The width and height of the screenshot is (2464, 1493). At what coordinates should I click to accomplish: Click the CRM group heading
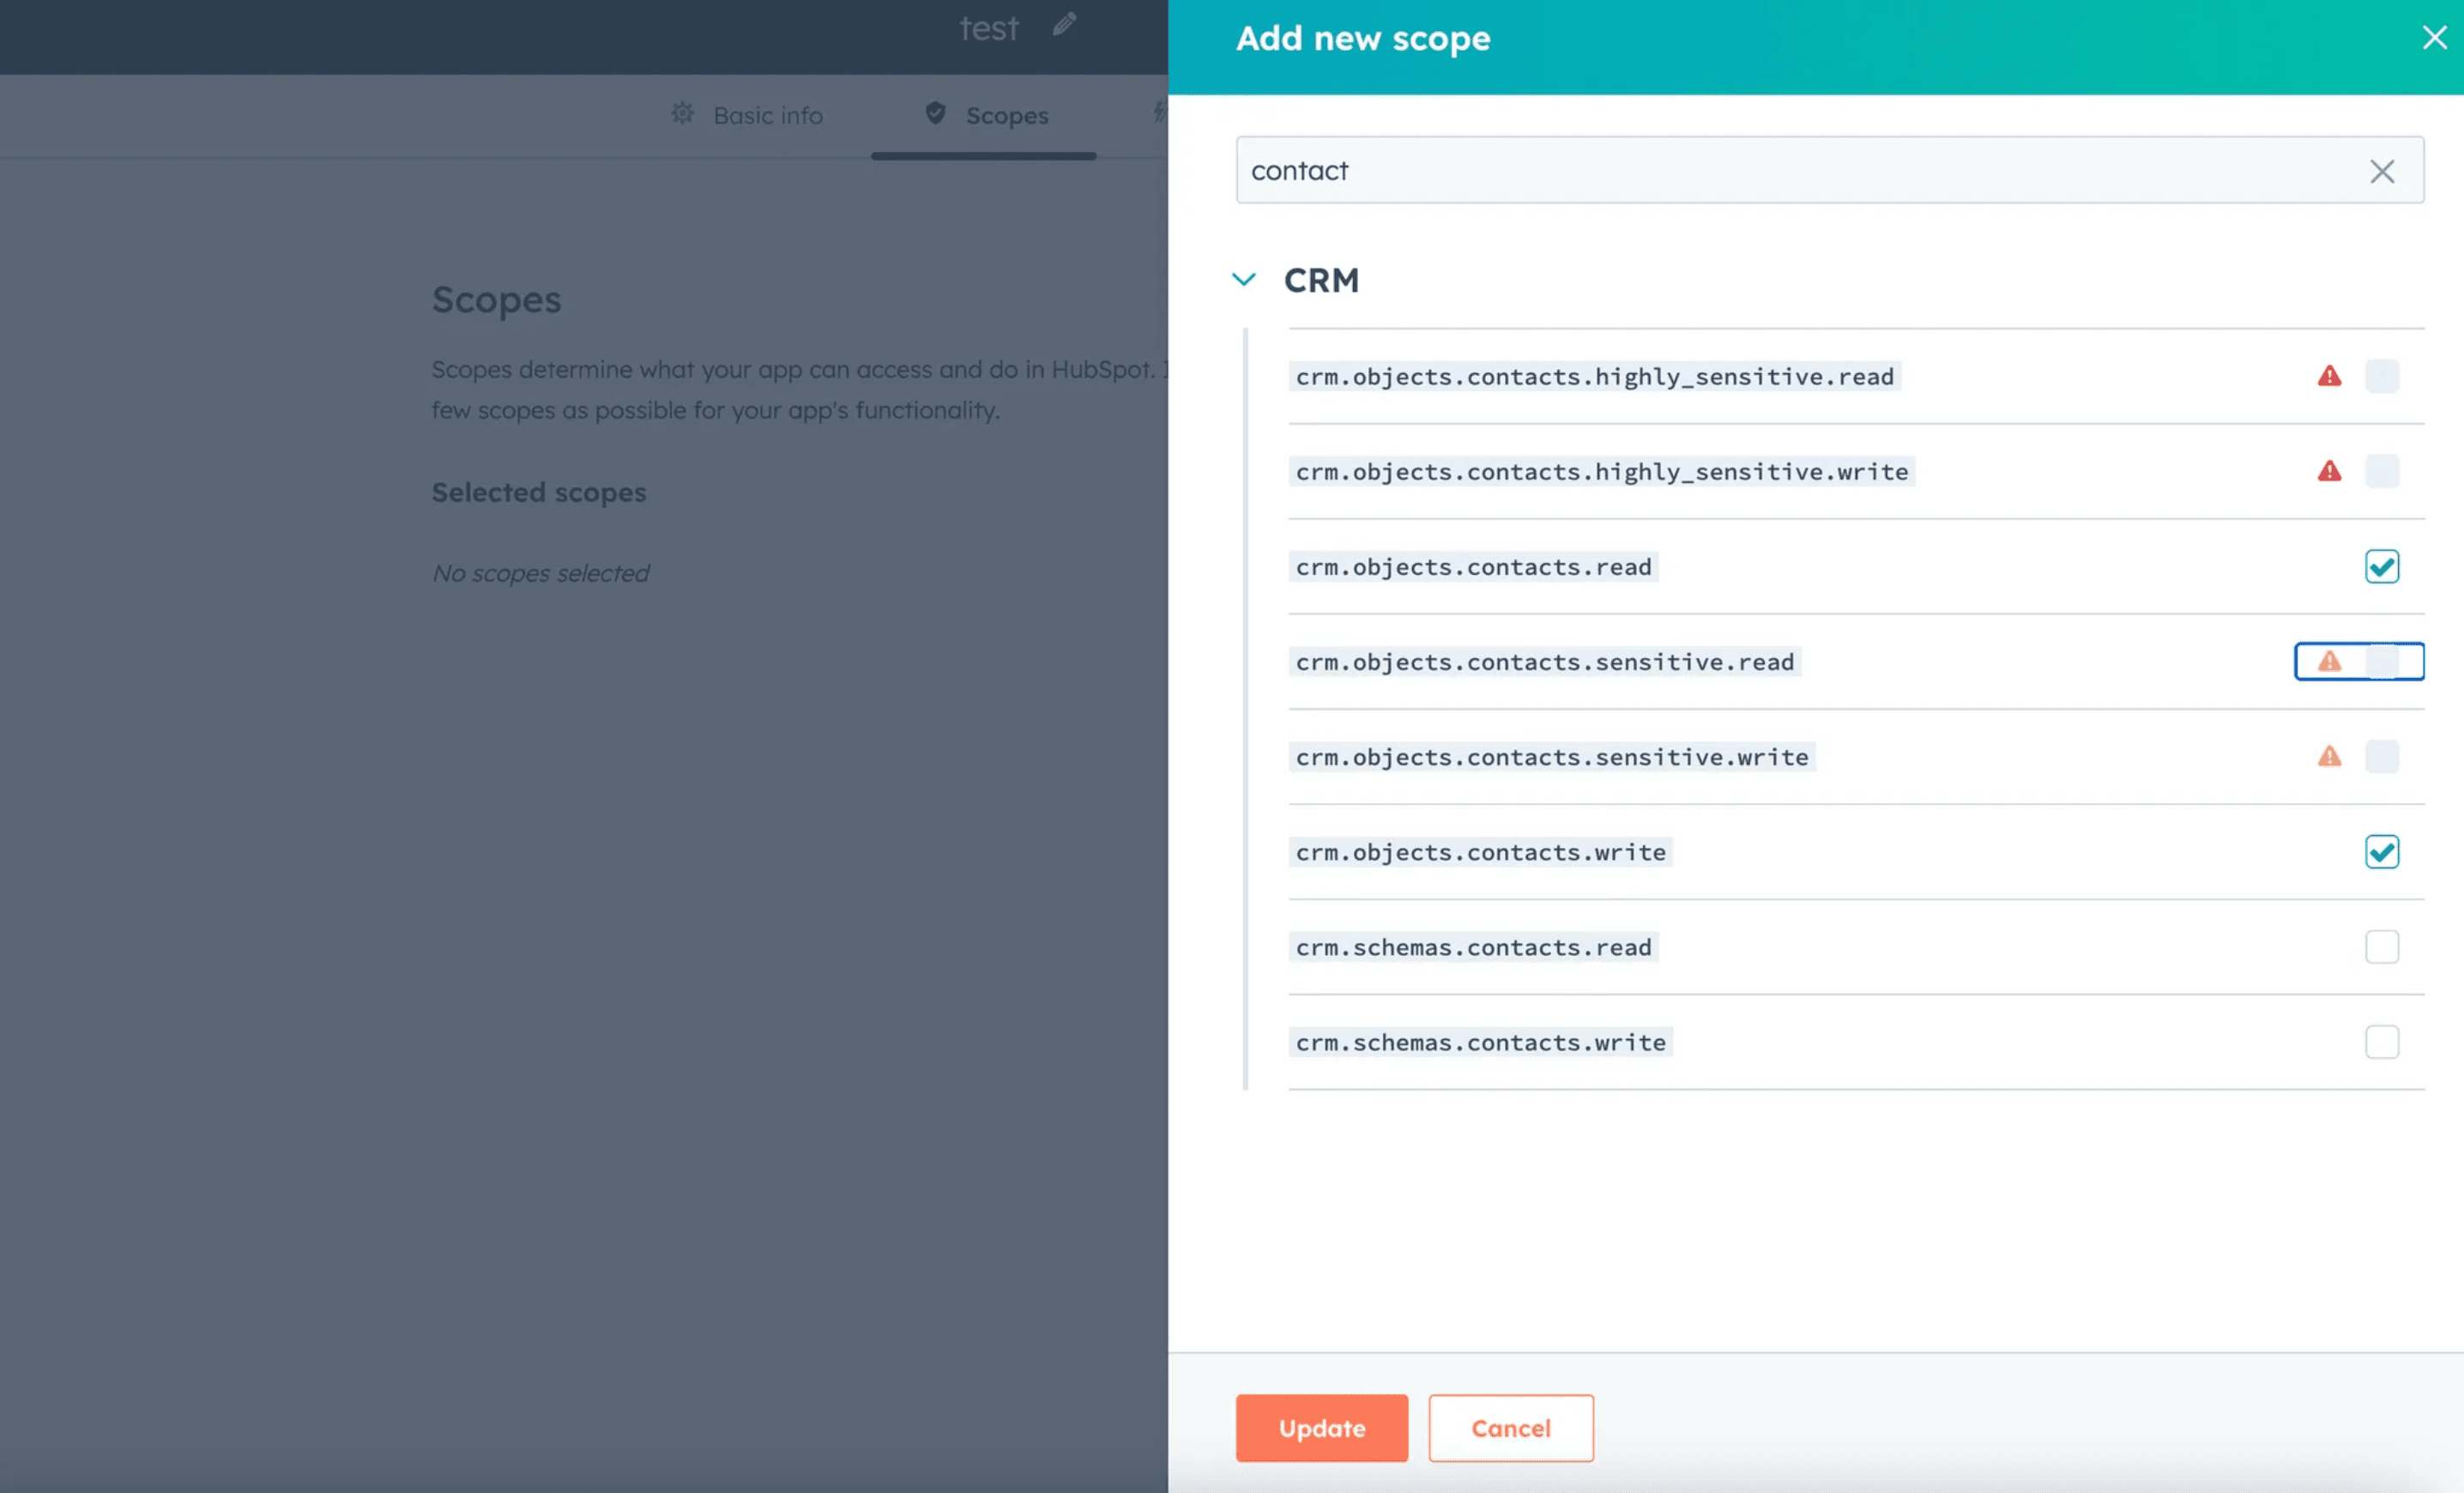pyautogui.click(x=1321, y=280)
